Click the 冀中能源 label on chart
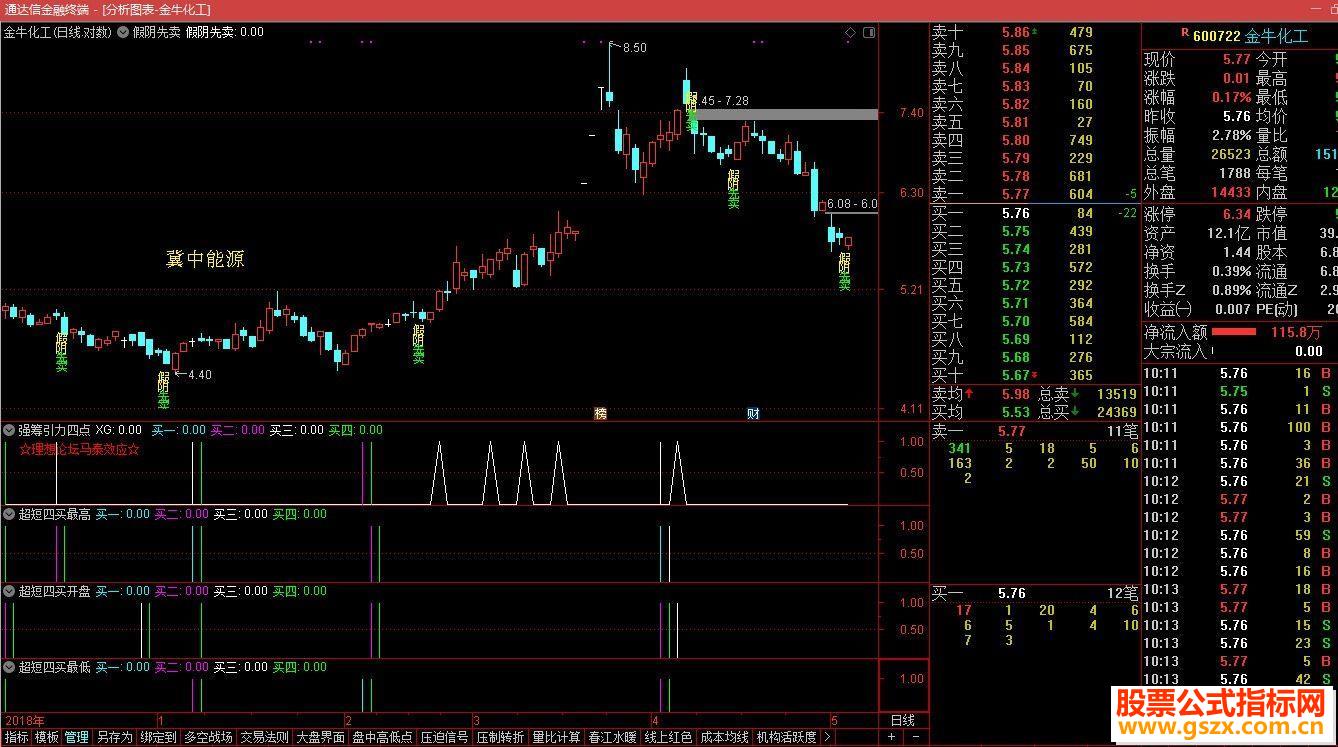Screen dimensions: 1338x747 pos(205,259)
